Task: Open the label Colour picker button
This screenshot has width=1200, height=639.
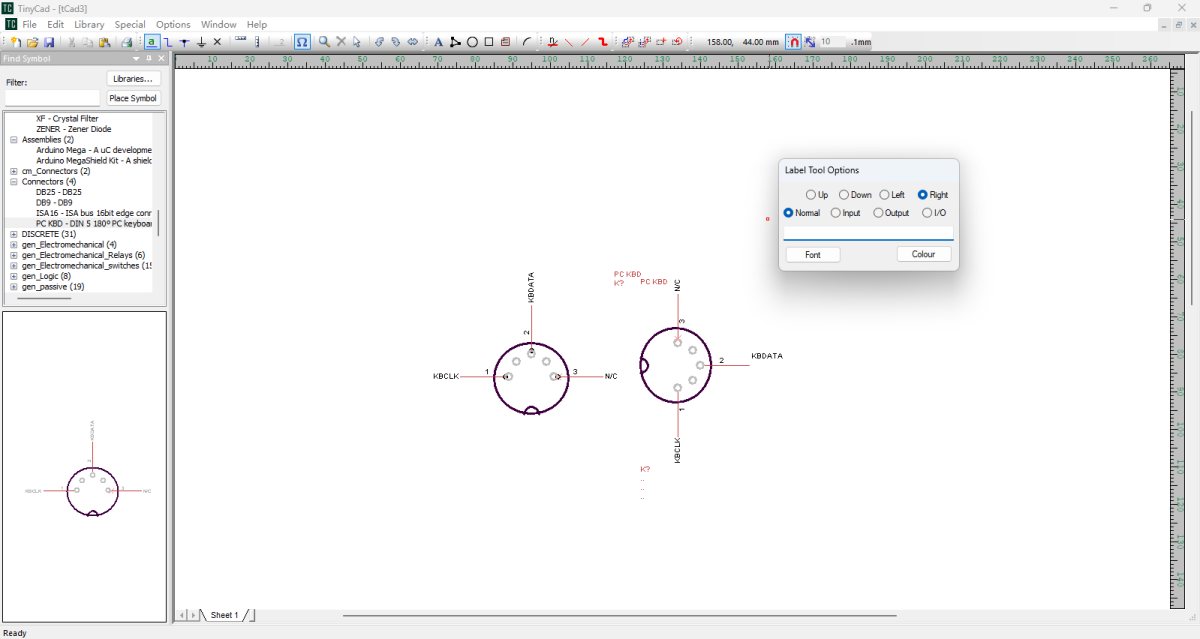Action: (923, 255)
